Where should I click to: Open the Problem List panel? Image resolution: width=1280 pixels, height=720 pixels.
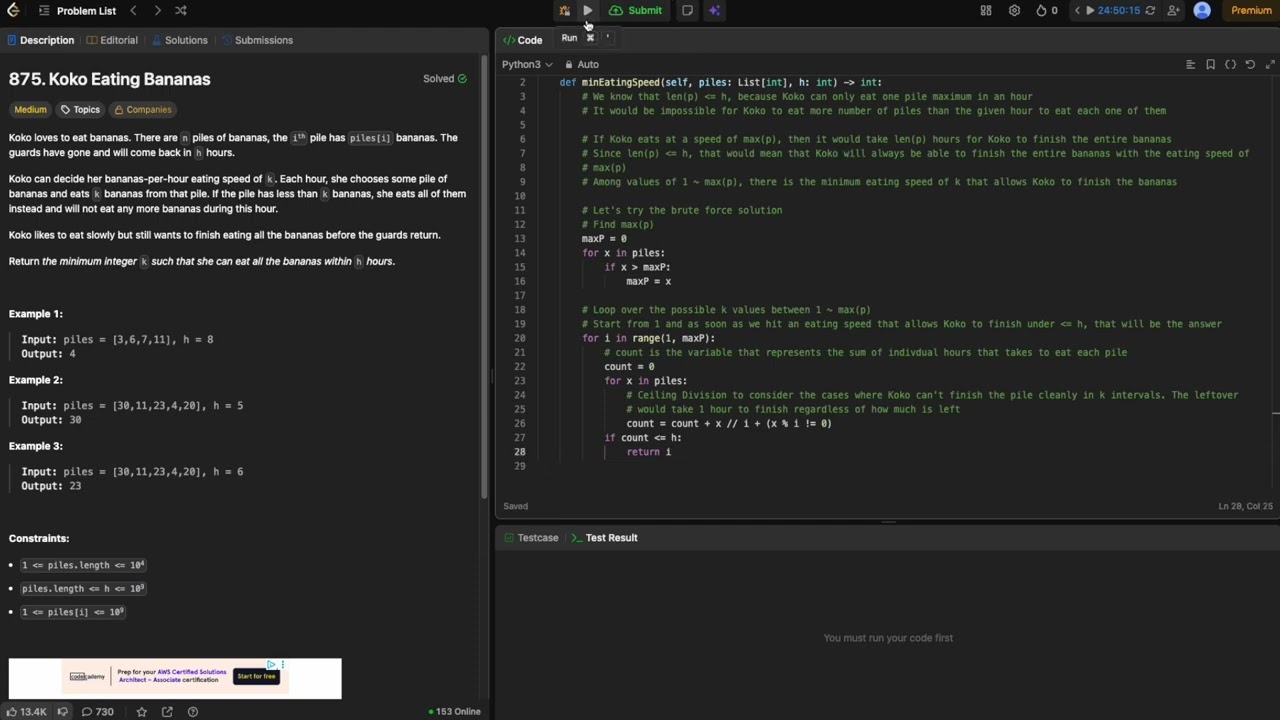click(x=77, y=11)
